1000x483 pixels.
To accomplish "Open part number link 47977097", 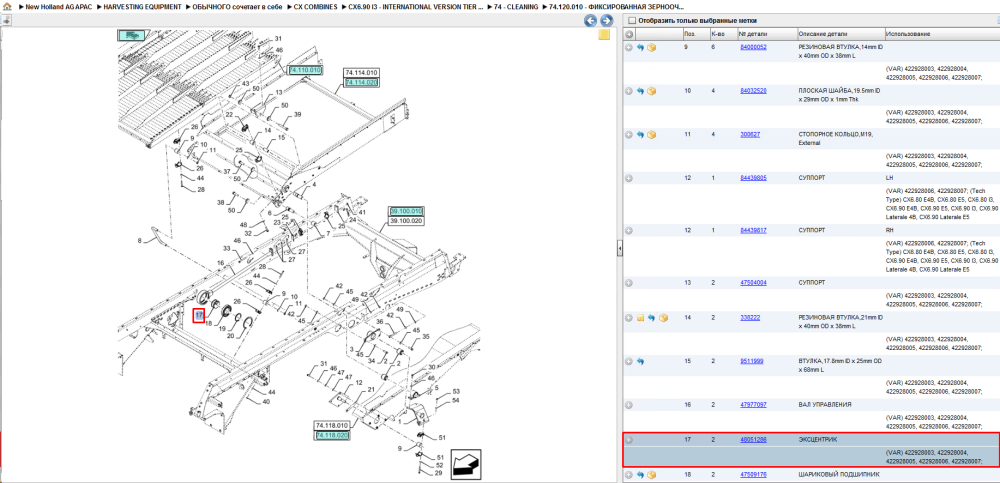I will tap(753, 405).
